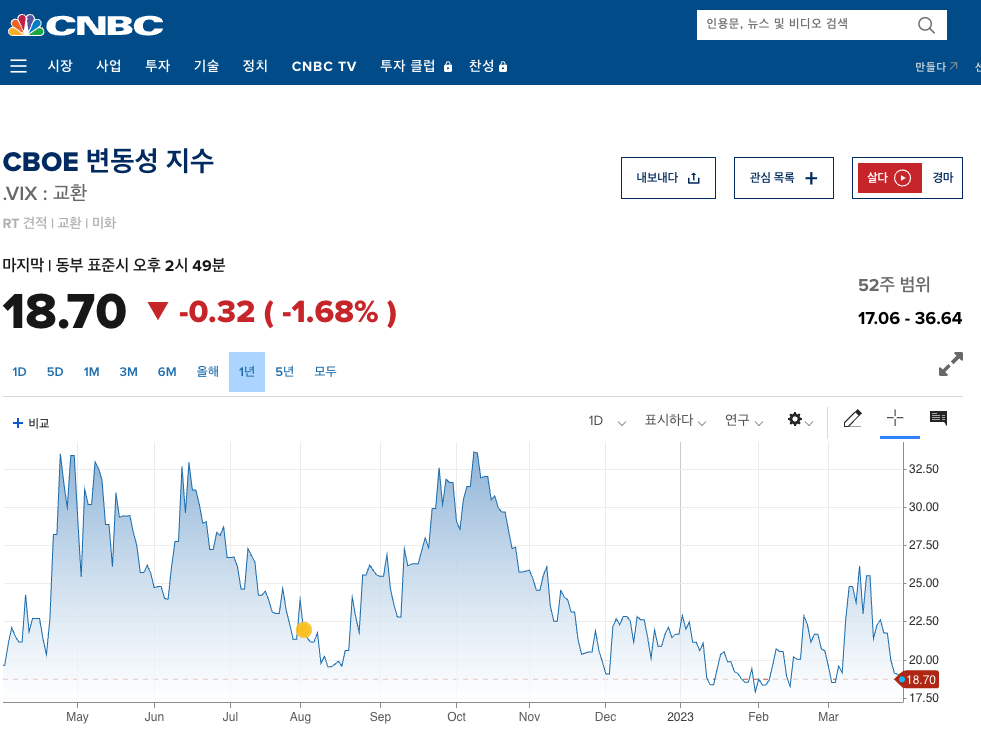Click the 비교 plus icon to compare
This screenshot has width=981, height=746.
coord(18,423)
